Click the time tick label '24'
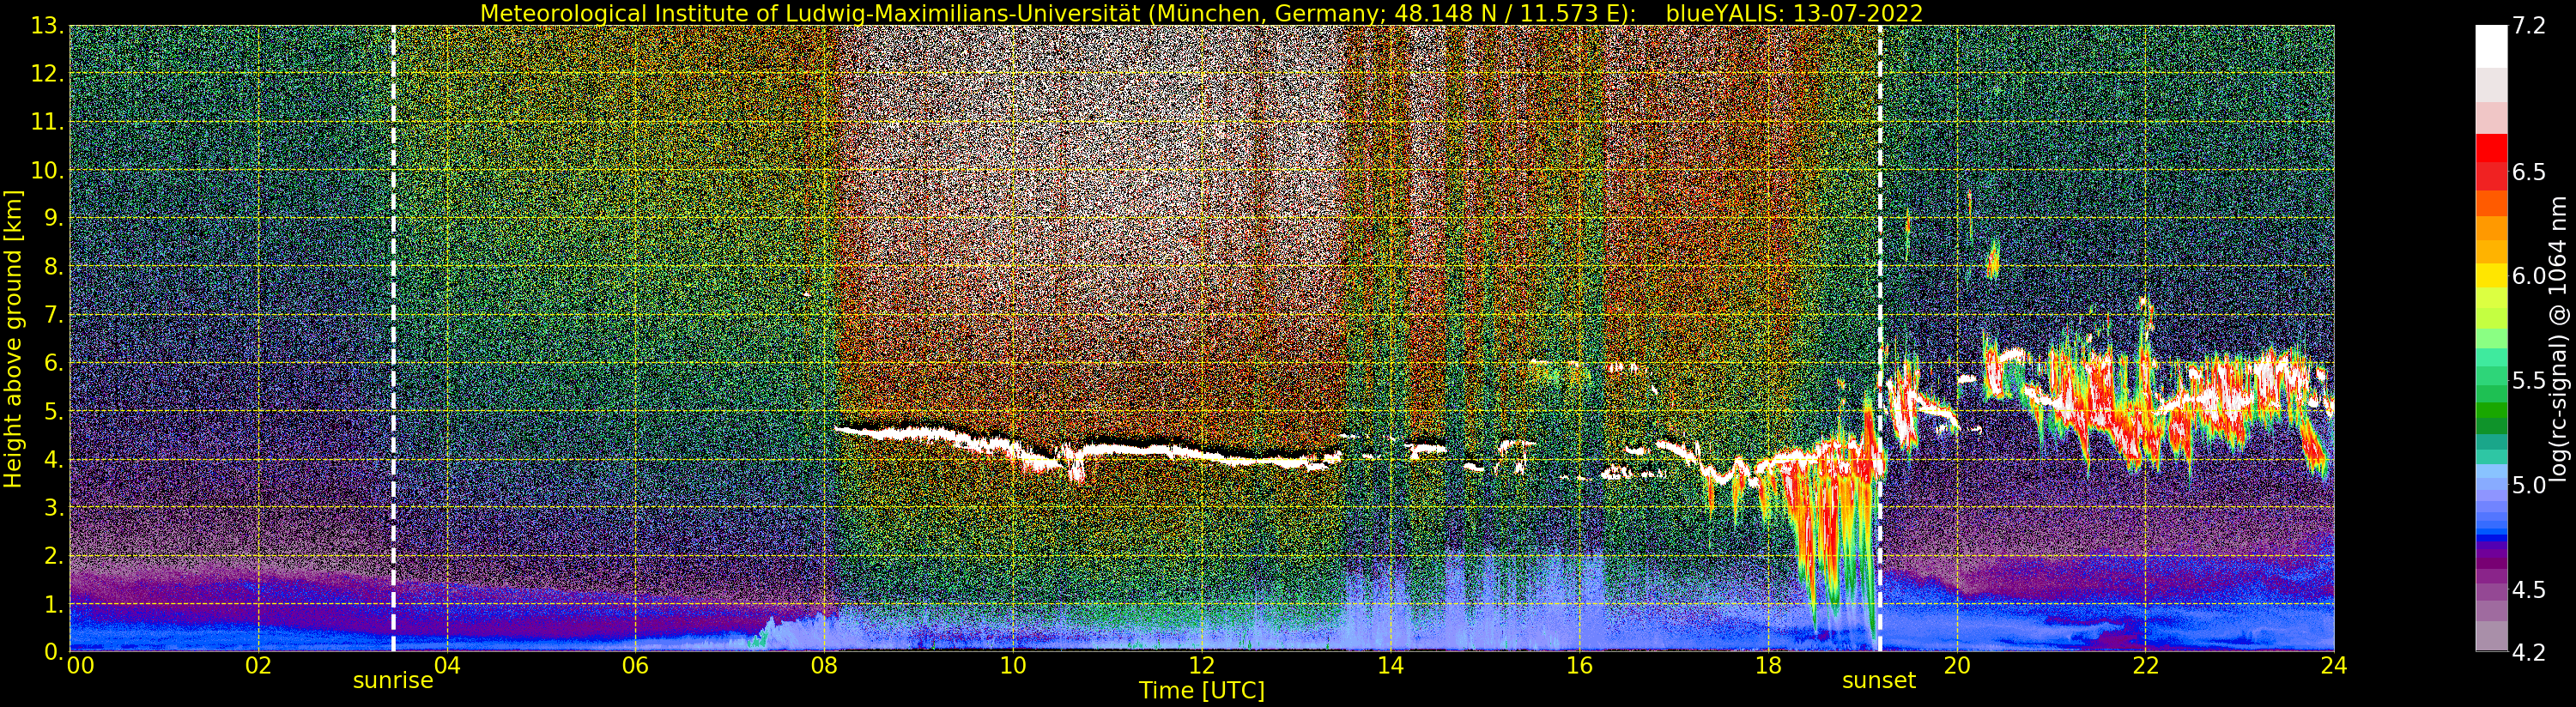This screenshot has height=707, width=2576. 2334,666
